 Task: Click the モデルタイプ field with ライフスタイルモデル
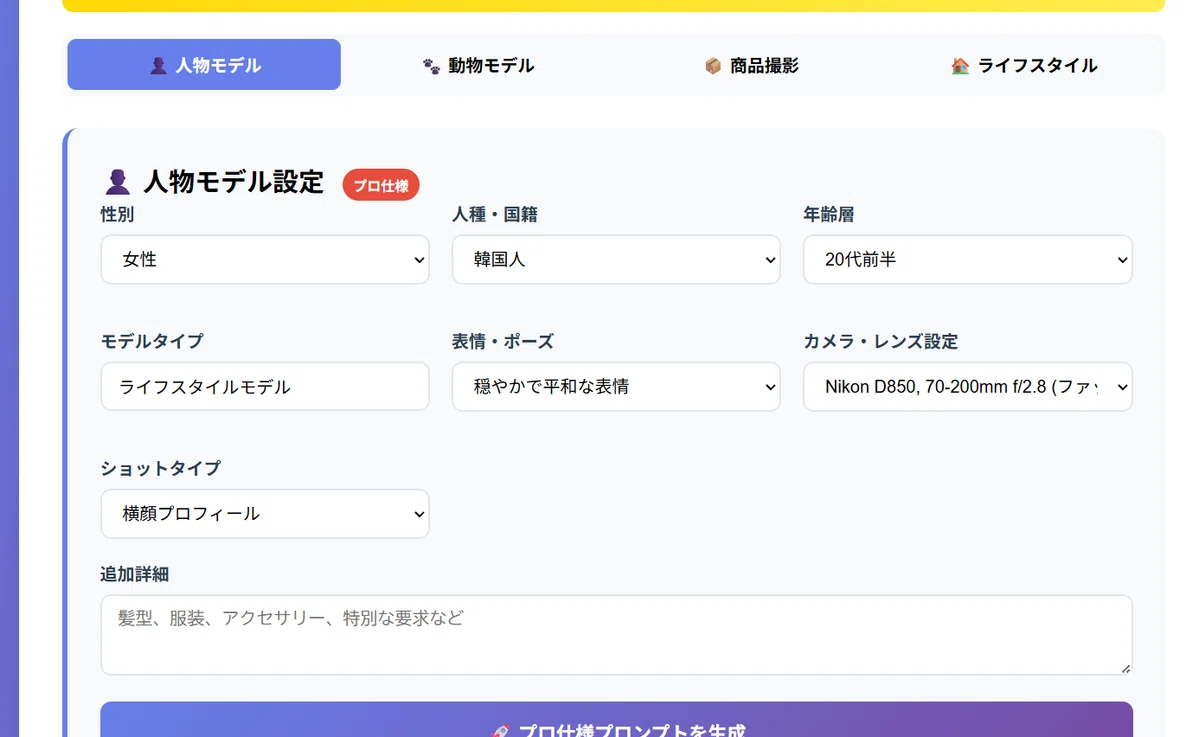[x=265, y=386]
